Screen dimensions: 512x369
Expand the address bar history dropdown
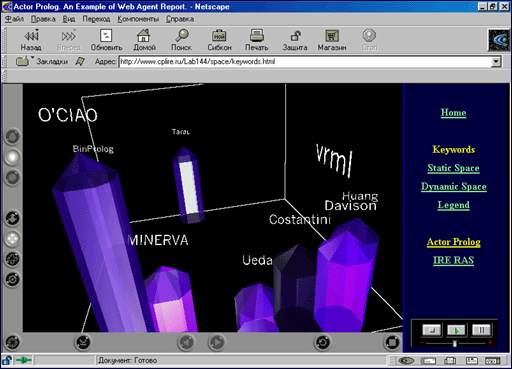[x=496, y=62]
